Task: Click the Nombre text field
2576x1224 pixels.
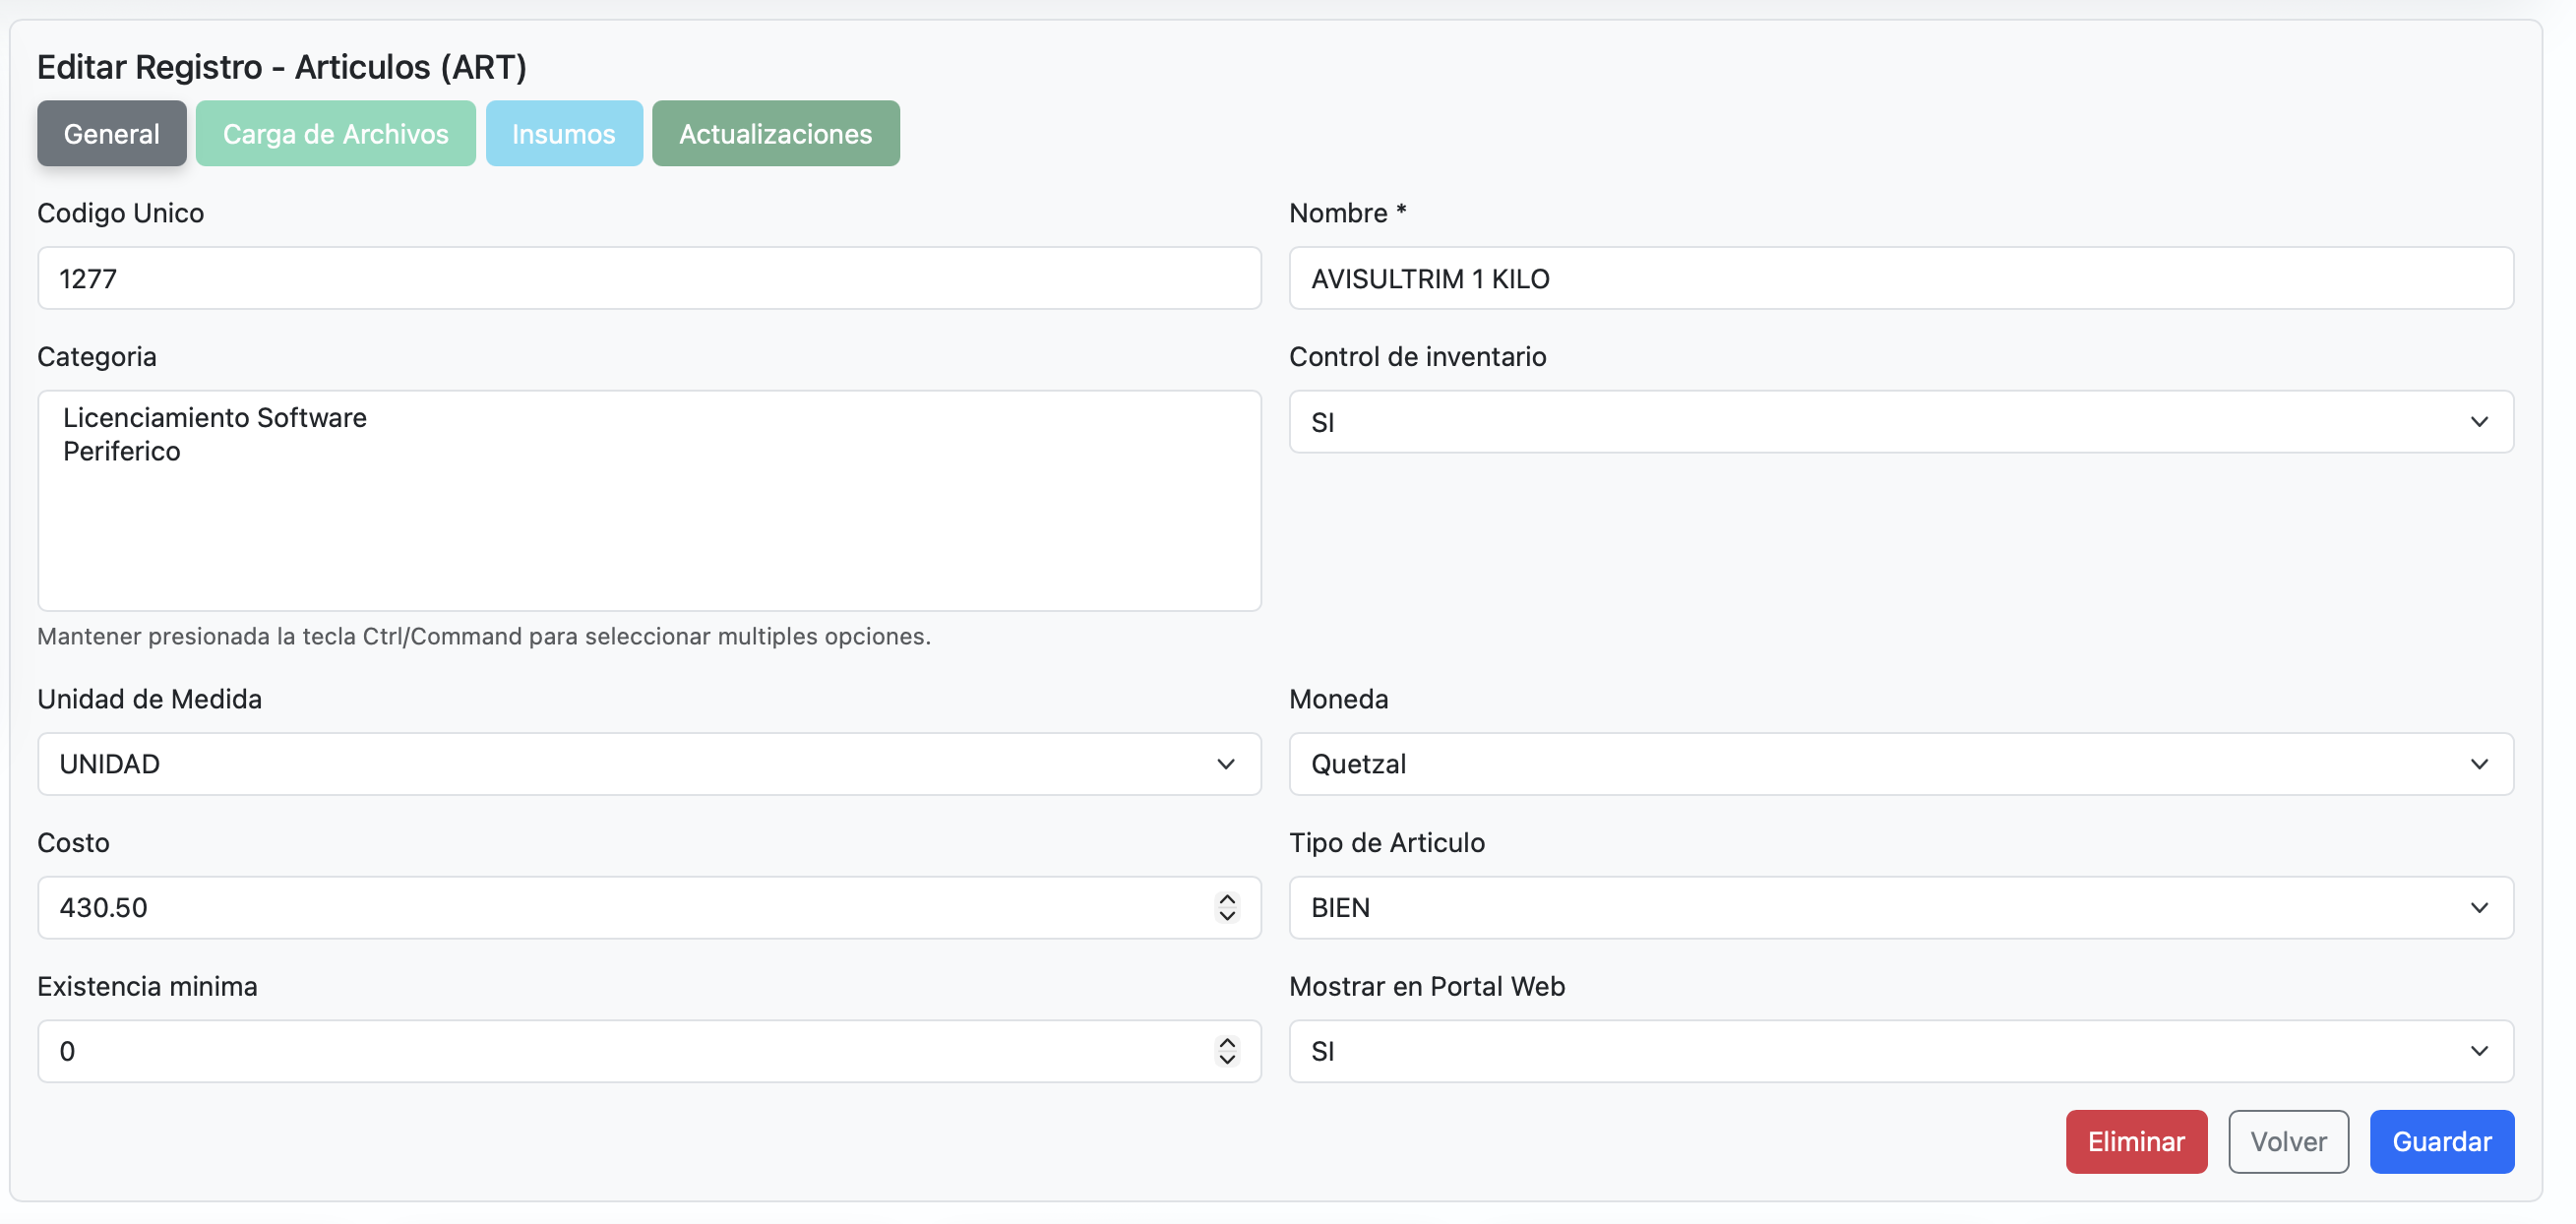Action: 1900,278
